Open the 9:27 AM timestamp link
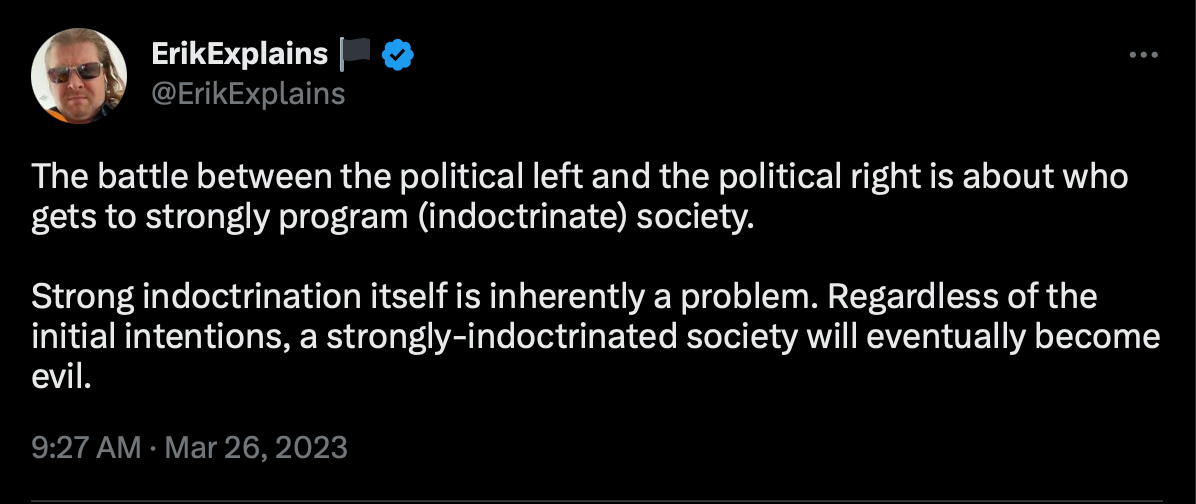 tap(86, 448)
